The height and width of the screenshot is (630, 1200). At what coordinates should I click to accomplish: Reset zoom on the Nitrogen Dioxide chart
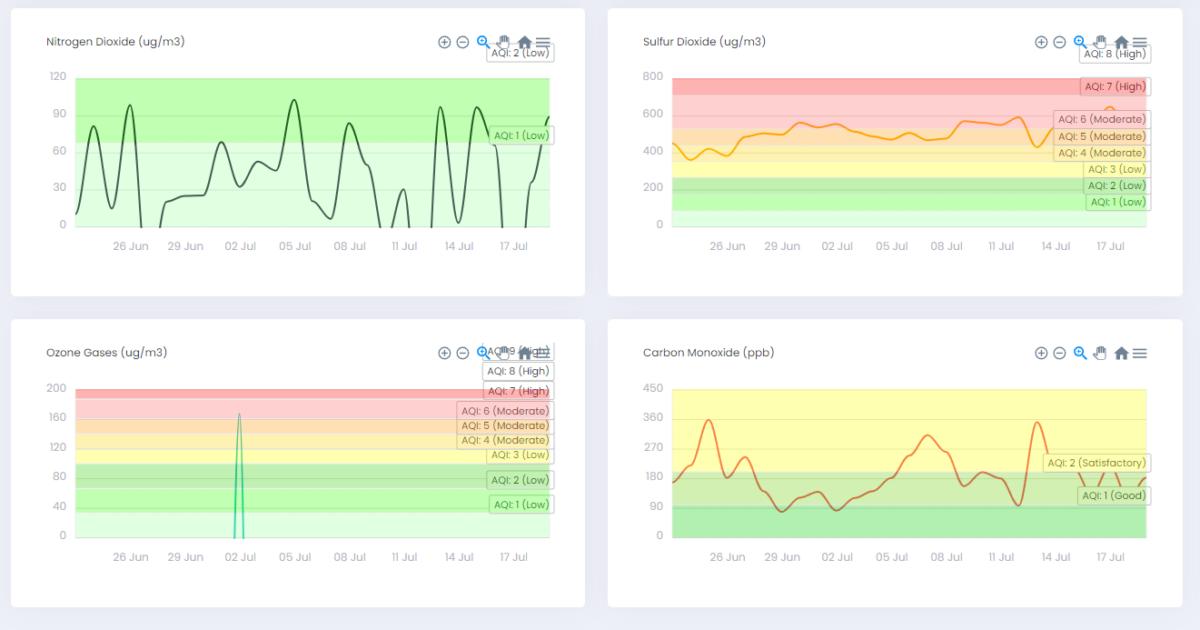click(x=524, y=42)
